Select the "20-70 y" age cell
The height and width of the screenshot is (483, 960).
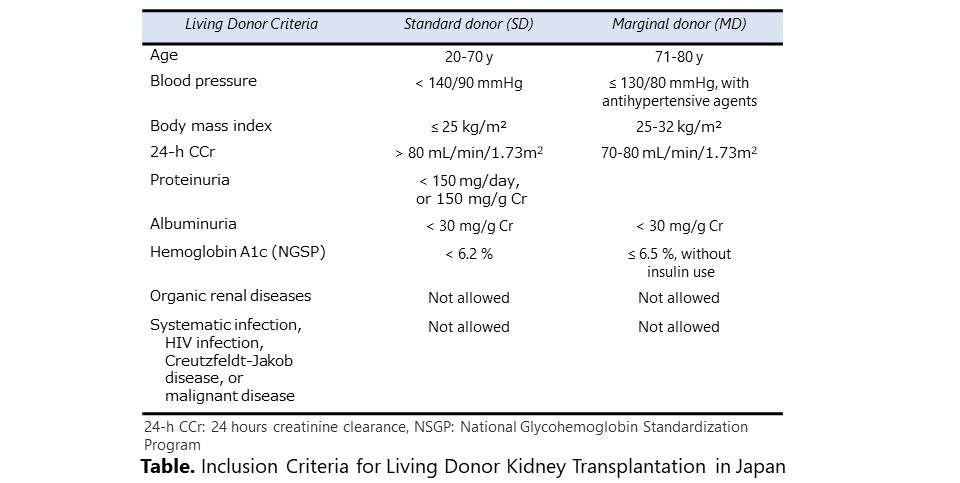pyautogui.click(x=468, y=57)
